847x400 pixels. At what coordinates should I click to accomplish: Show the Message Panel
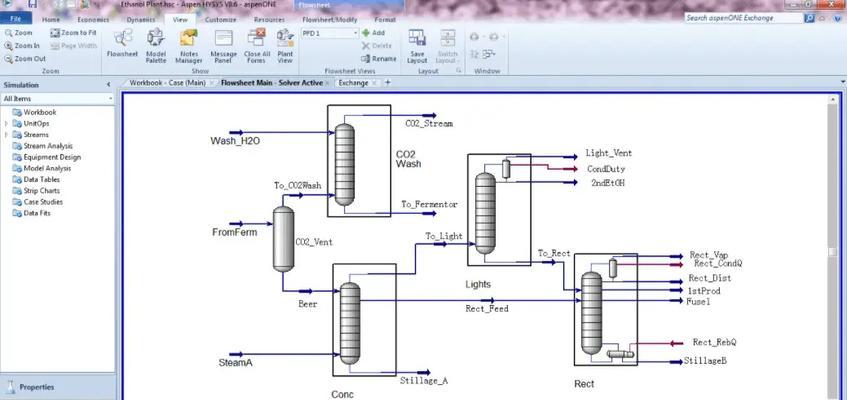click(x=223, y=46)
